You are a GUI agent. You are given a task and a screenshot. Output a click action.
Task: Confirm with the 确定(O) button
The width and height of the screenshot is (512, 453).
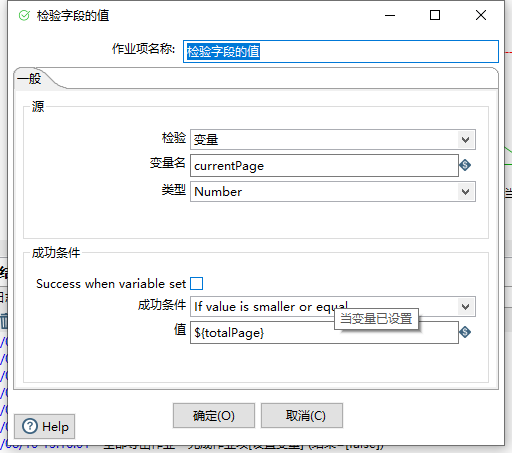(x=214, y=416)
